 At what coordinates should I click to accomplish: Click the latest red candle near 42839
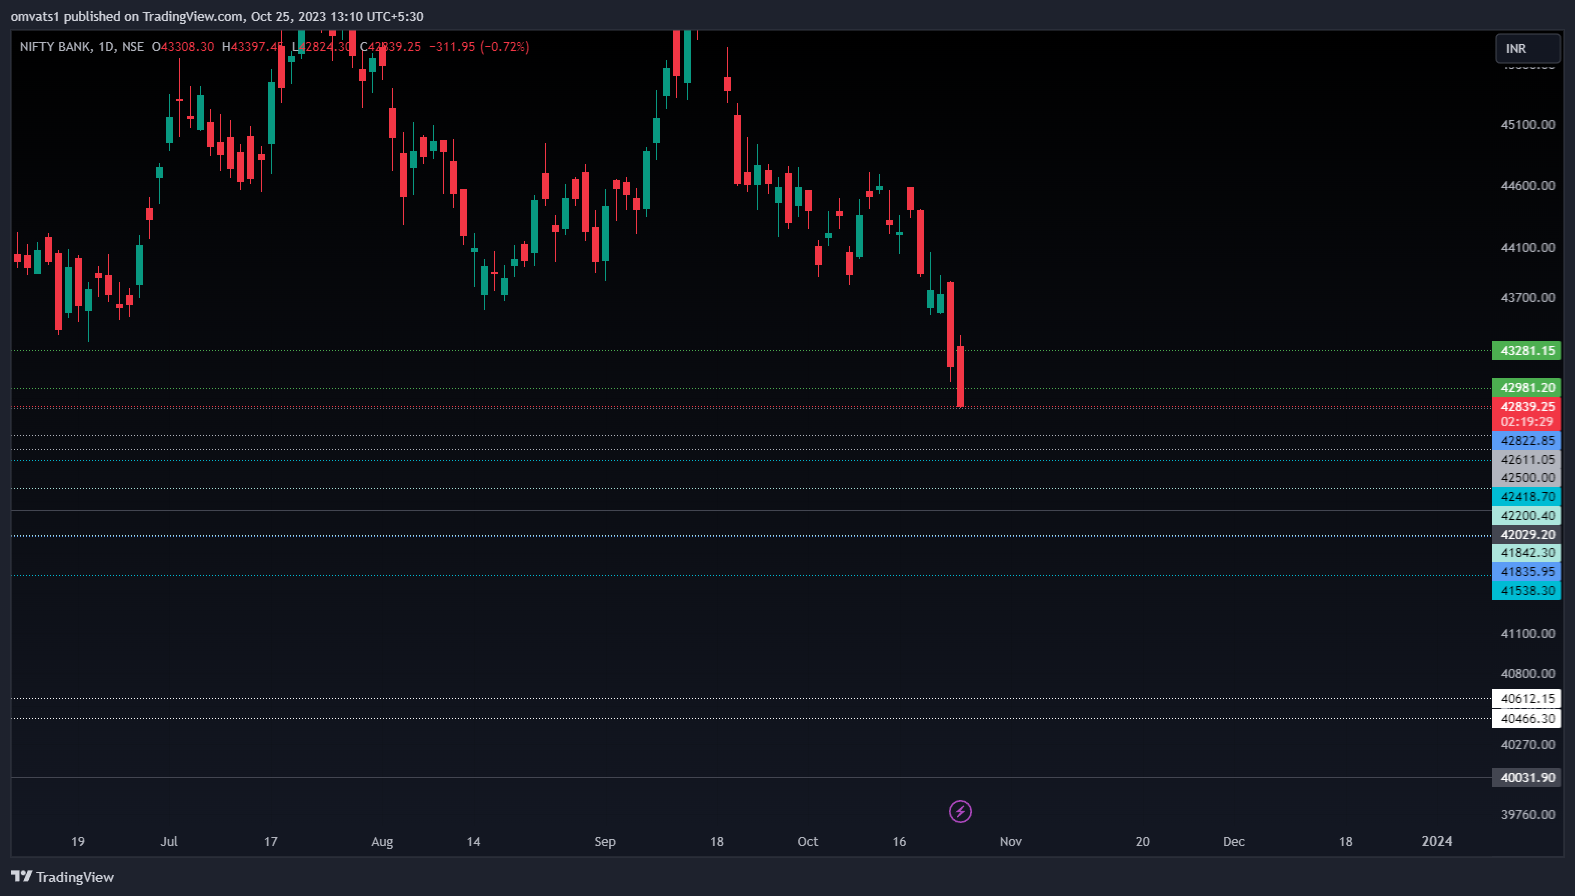(x=960, y=377)
